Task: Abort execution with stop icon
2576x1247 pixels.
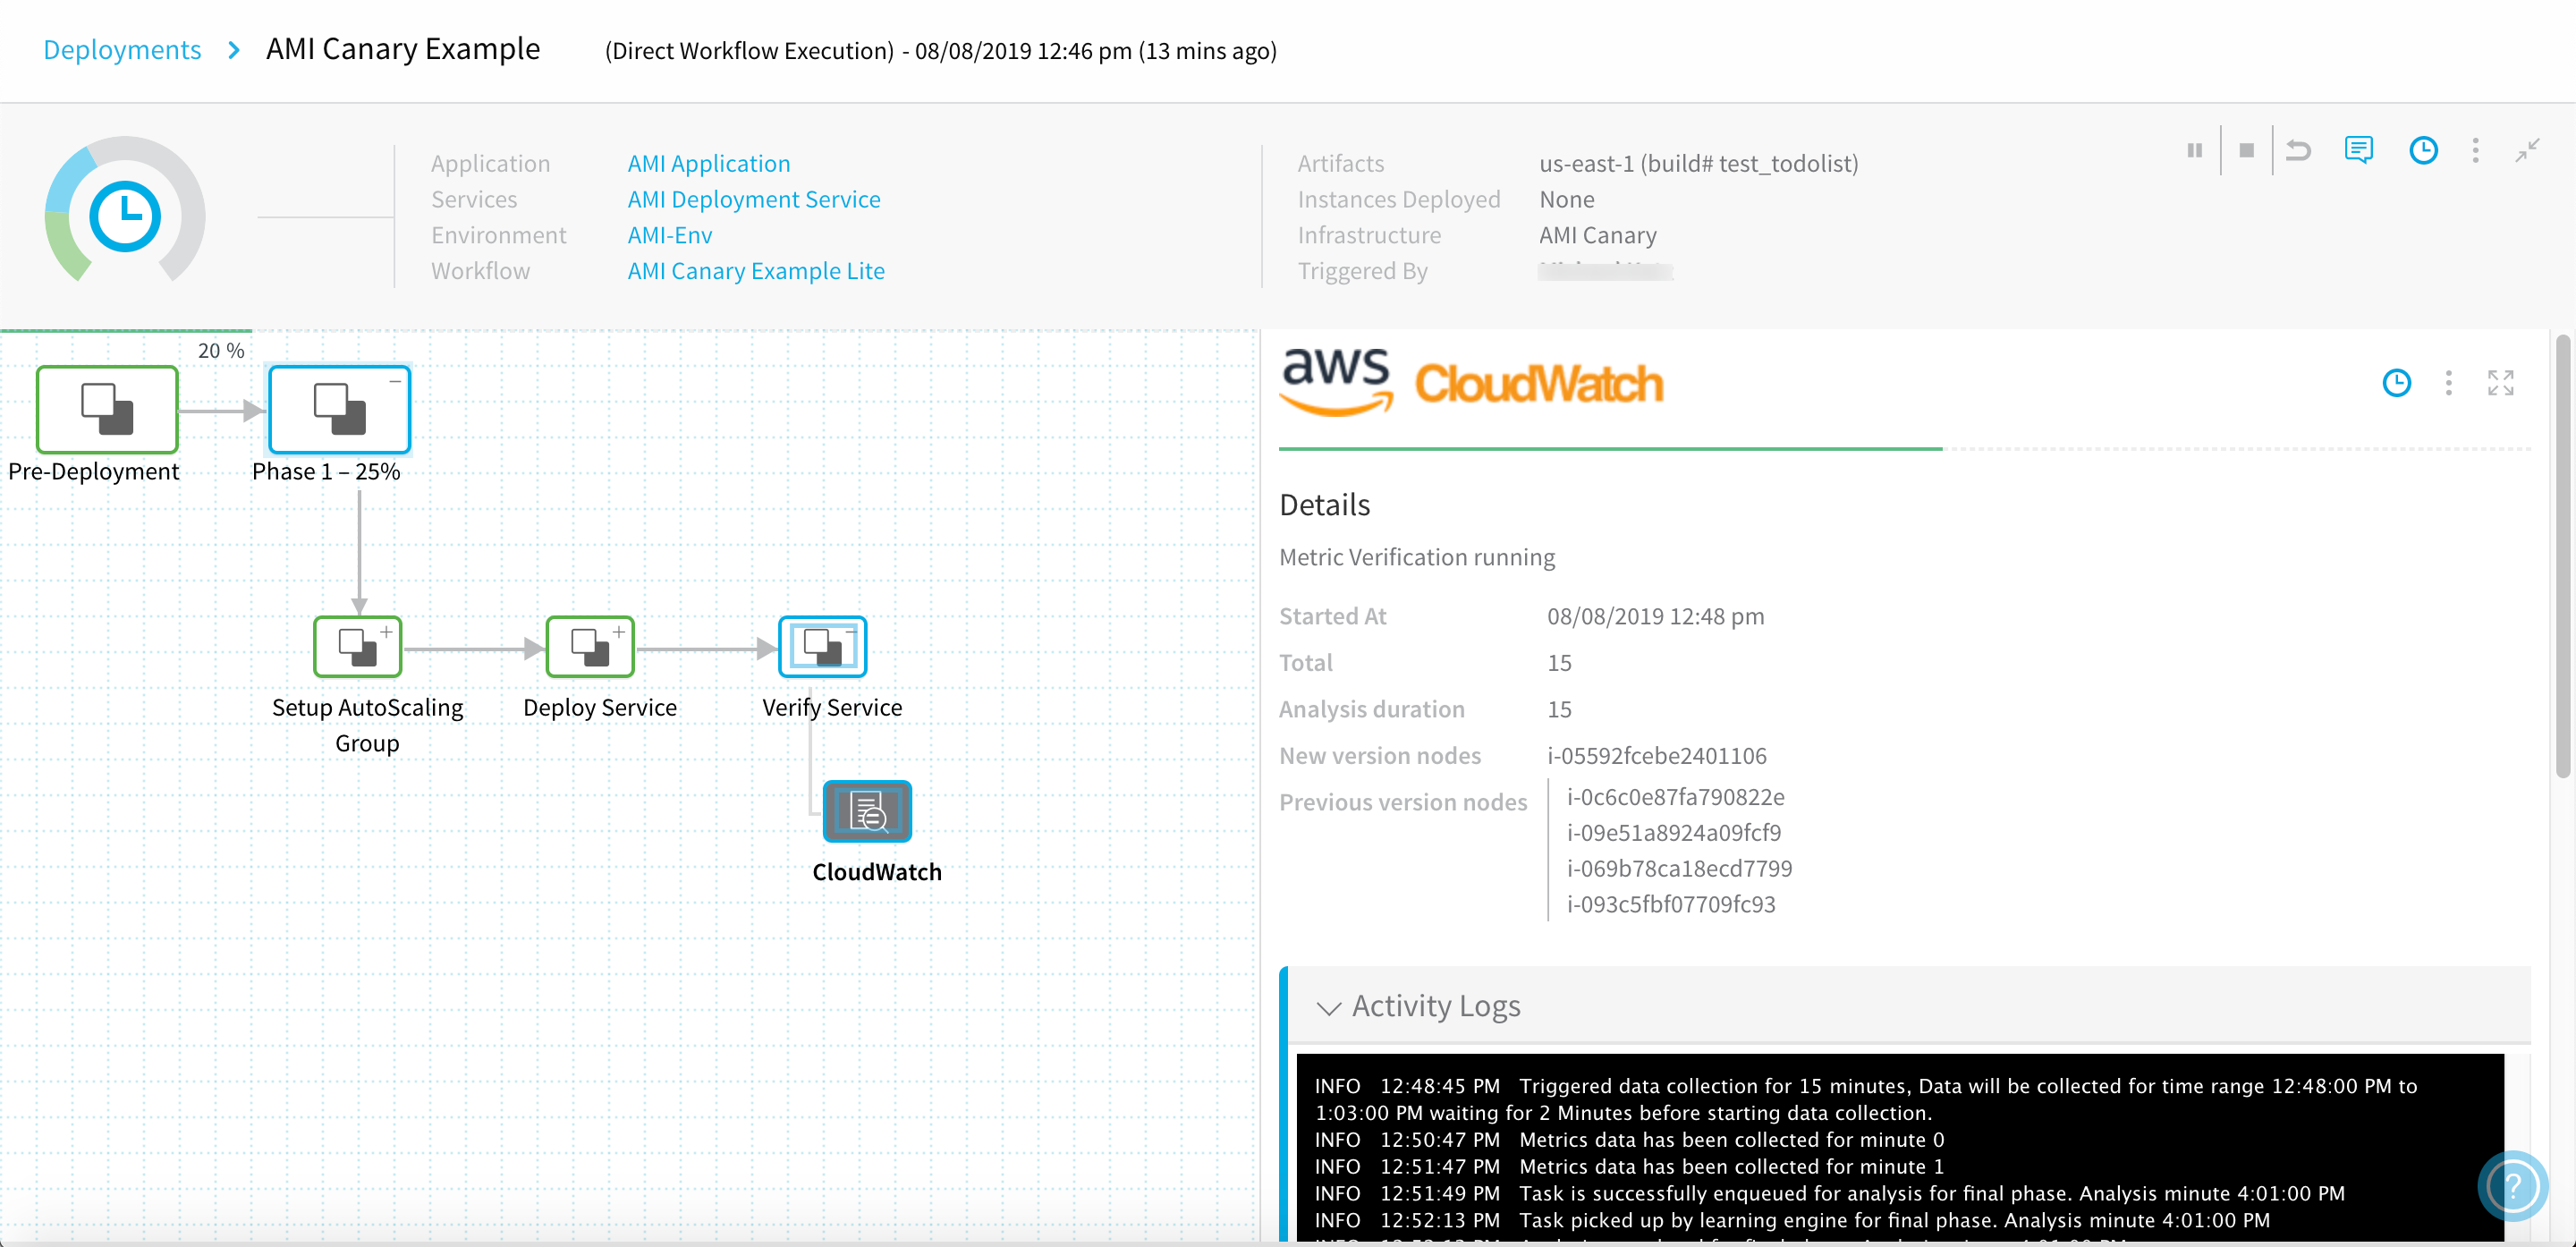Action: point(2246,150)
